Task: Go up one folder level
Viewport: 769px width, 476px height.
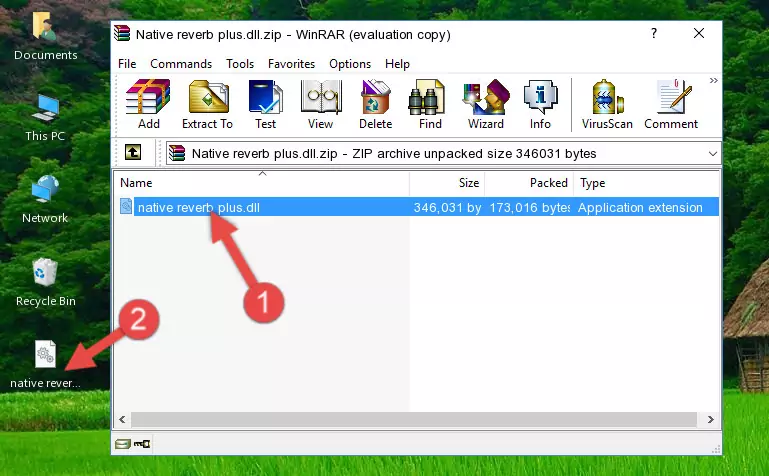Action: [133, 152]
